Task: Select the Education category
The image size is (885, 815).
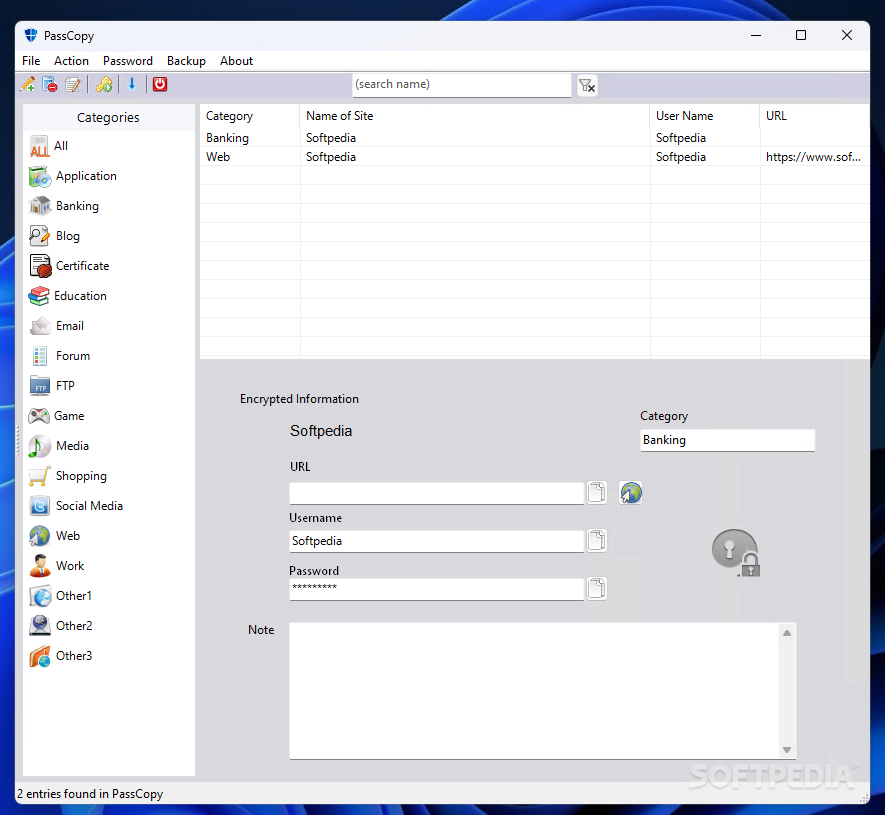Action: pyautogui.click(x=68, y=296)
